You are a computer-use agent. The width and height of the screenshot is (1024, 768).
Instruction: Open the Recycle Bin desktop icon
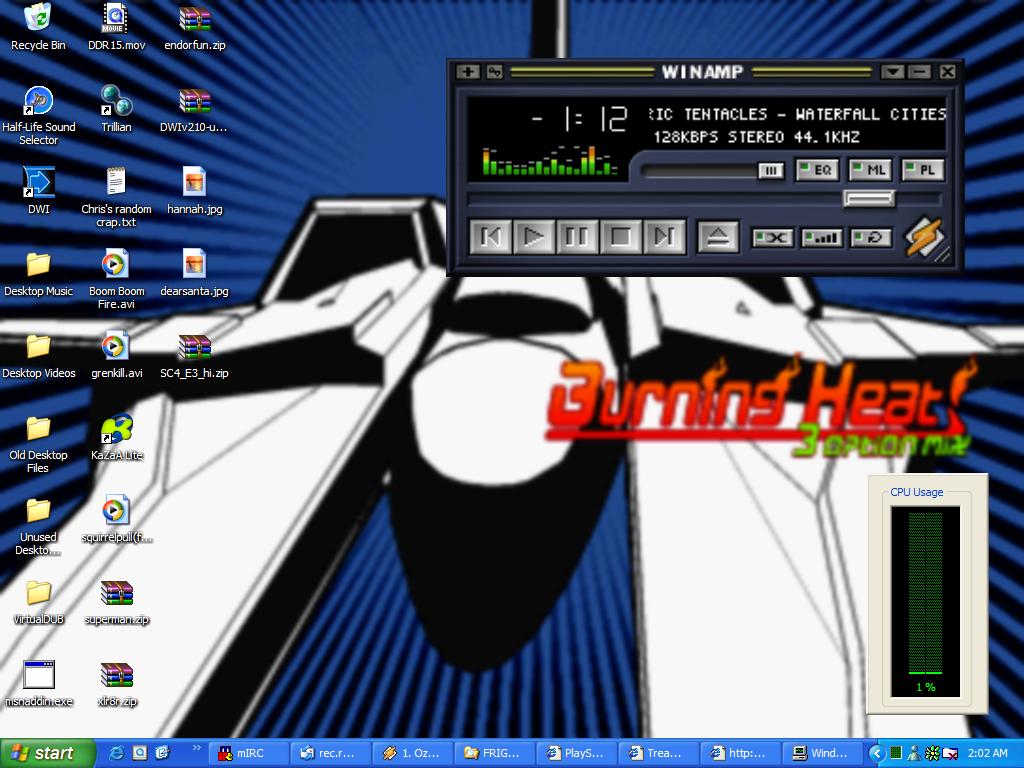click(x=38, y=18)
